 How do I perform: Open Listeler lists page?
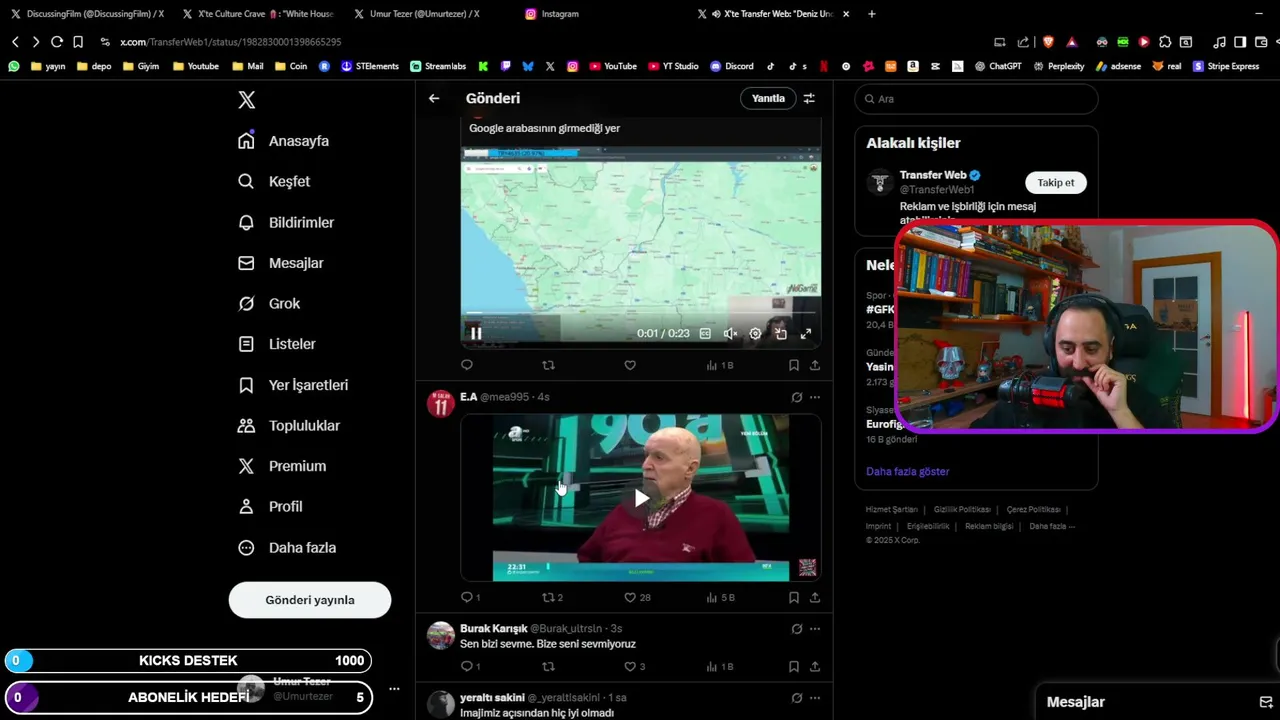(x=277, y=344)
